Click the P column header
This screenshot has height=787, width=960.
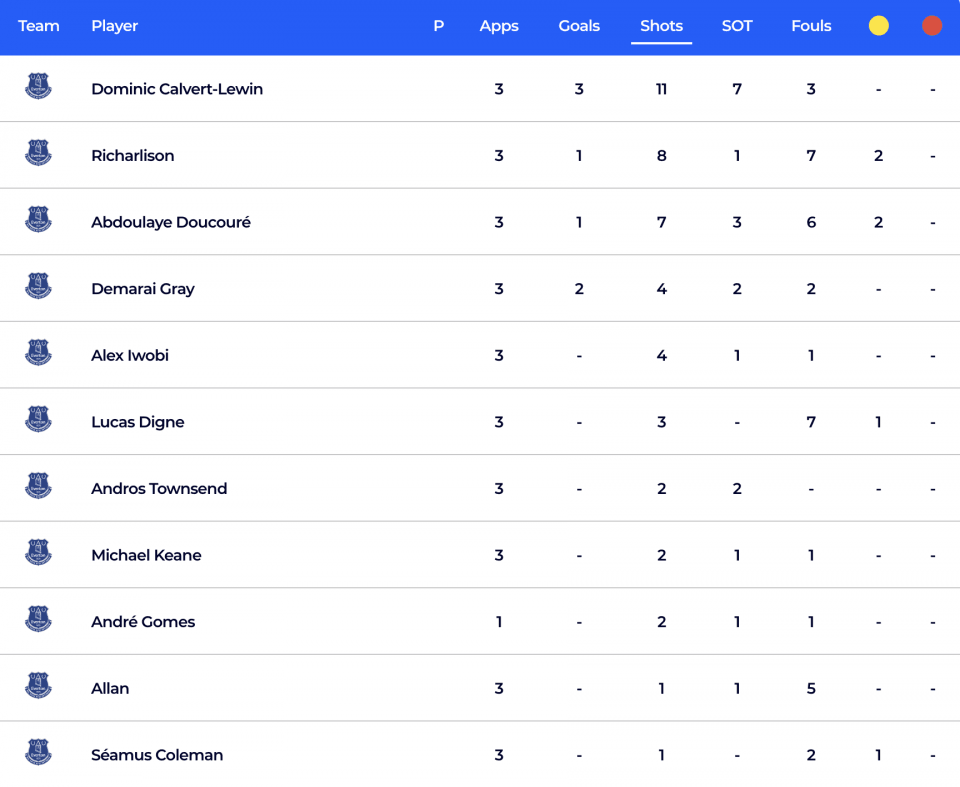(438, 26)
